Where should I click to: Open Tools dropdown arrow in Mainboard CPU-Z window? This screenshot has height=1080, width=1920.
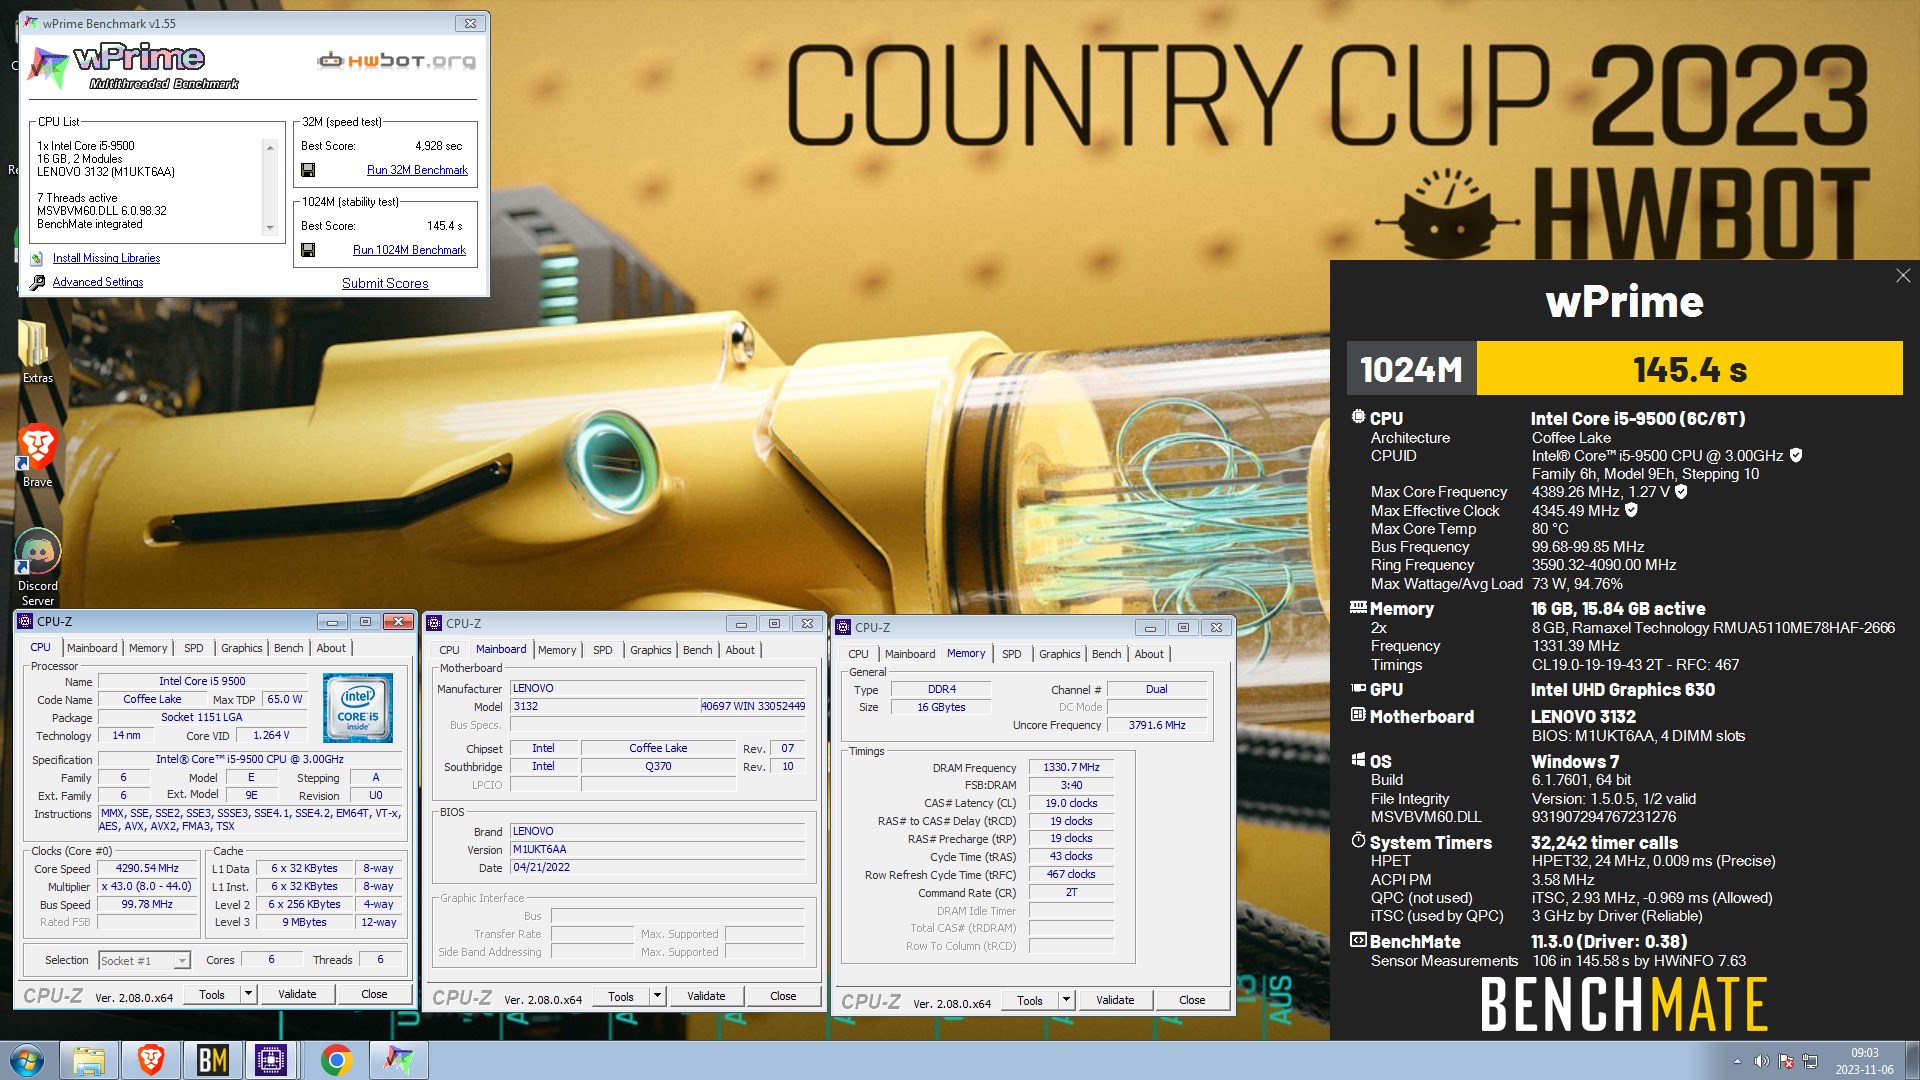point(658,996)
